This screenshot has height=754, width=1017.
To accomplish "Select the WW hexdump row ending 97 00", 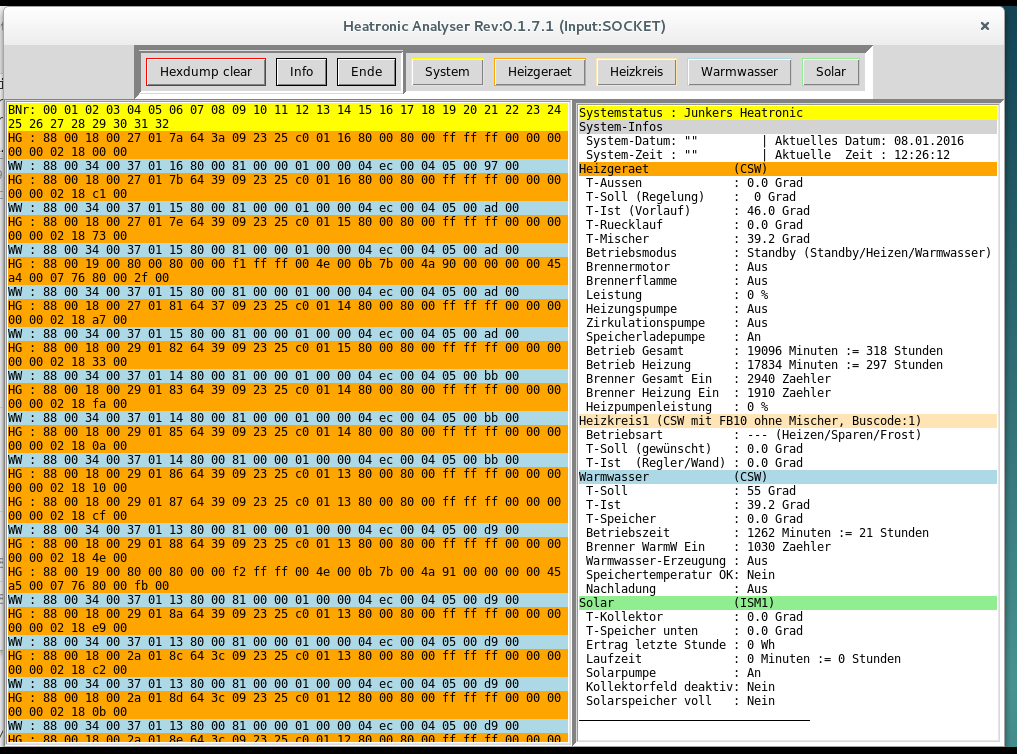I will click(x=287, y=166).
